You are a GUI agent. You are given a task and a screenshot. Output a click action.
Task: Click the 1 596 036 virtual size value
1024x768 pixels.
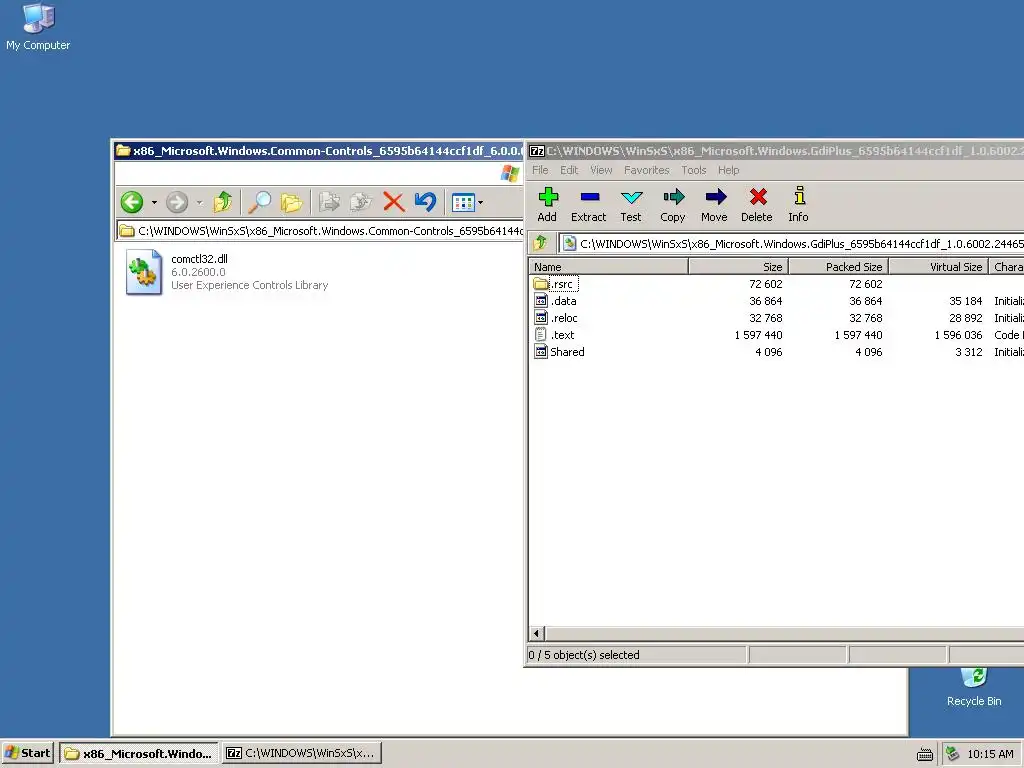click(958, 335)
